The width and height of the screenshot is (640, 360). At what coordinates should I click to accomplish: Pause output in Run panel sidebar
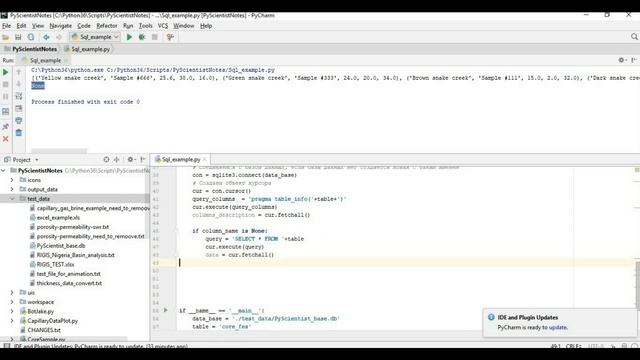click(x=6, y=97)
